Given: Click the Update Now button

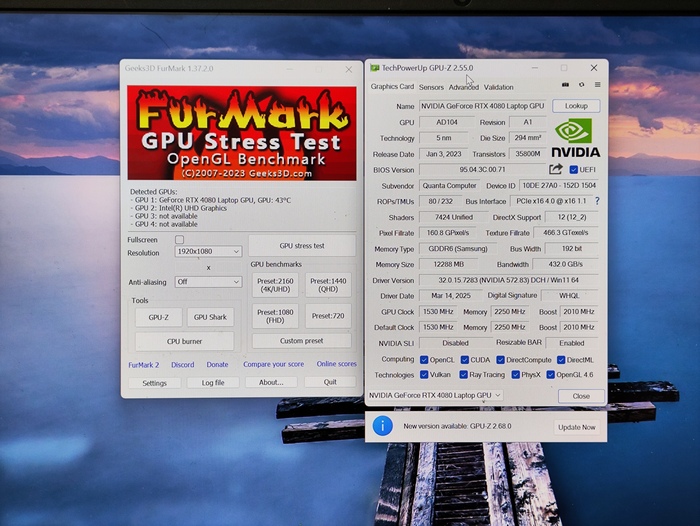Looking at the screenshot, I should click(x=576, y=427).
